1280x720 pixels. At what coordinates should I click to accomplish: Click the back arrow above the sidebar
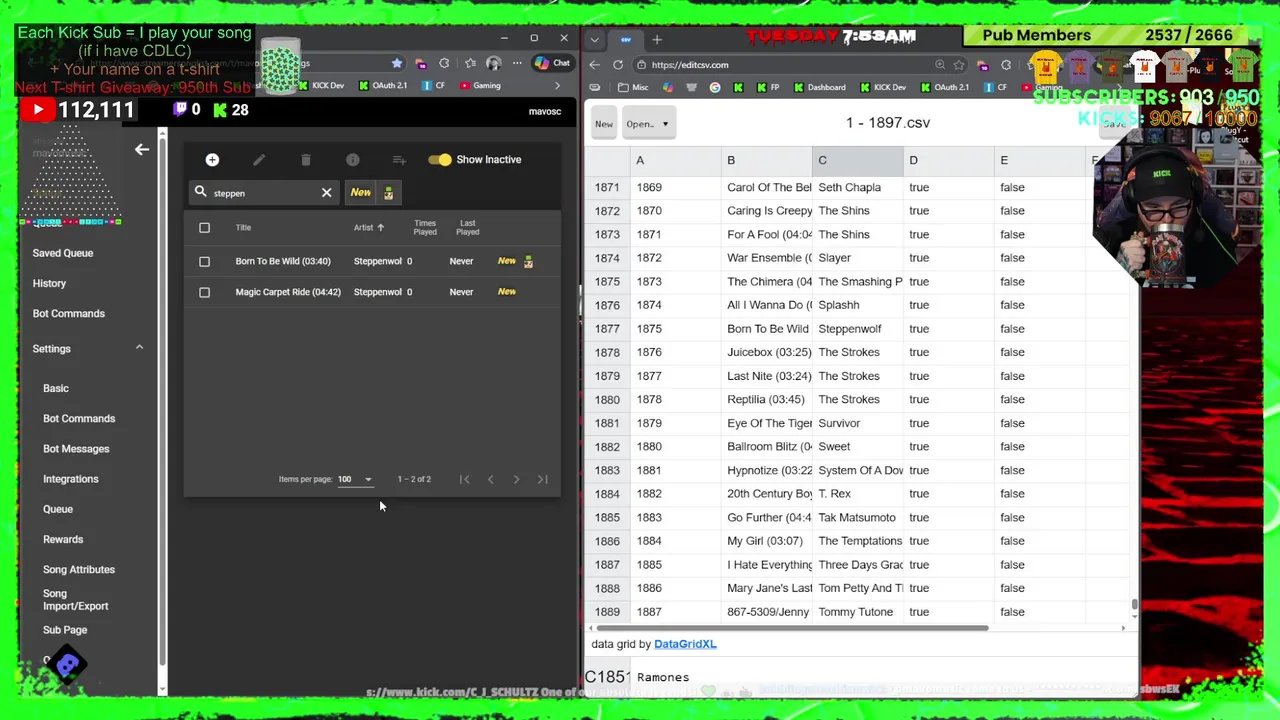(142, 150)
